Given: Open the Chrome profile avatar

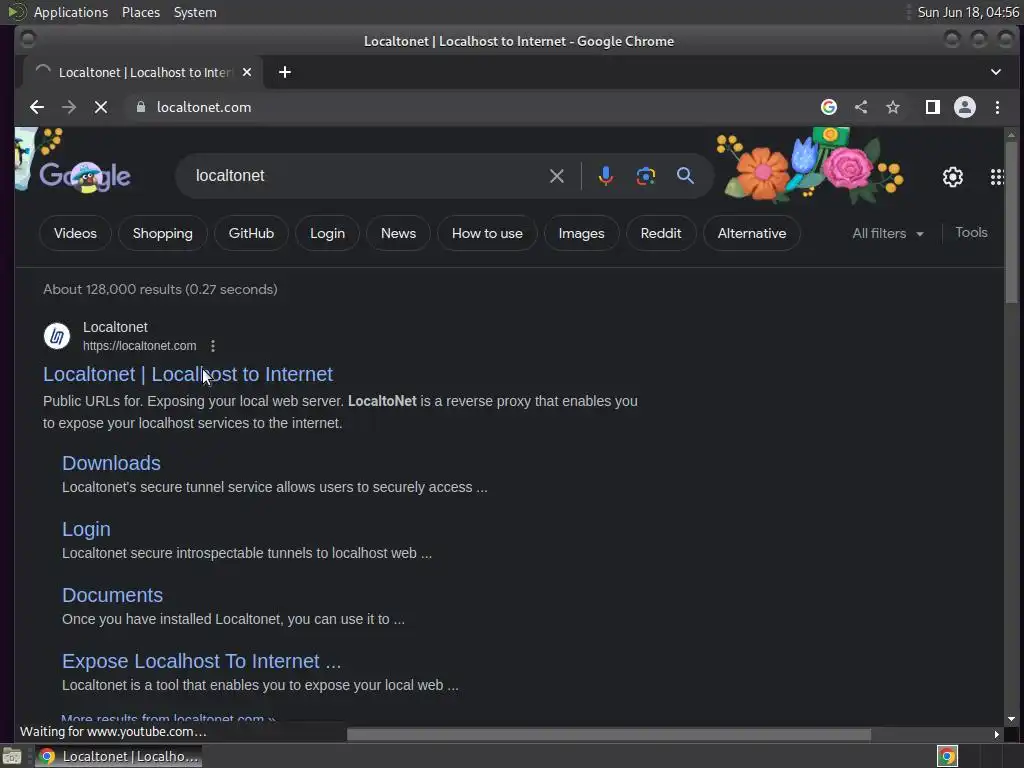Looking at the screenshot, I should click(965, 107).
